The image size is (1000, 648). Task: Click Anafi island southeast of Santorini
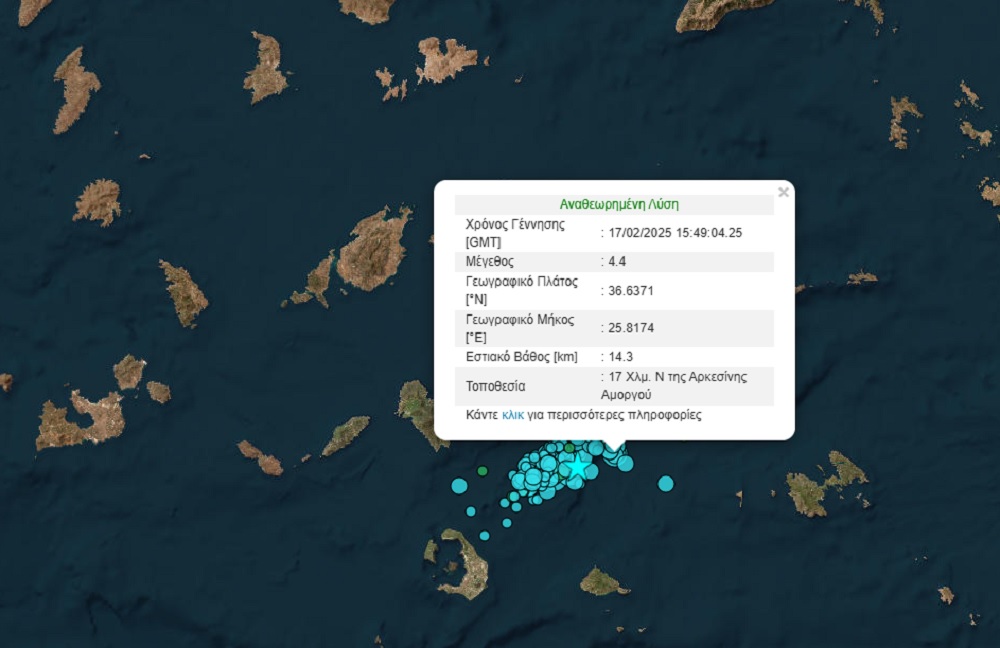603,582
